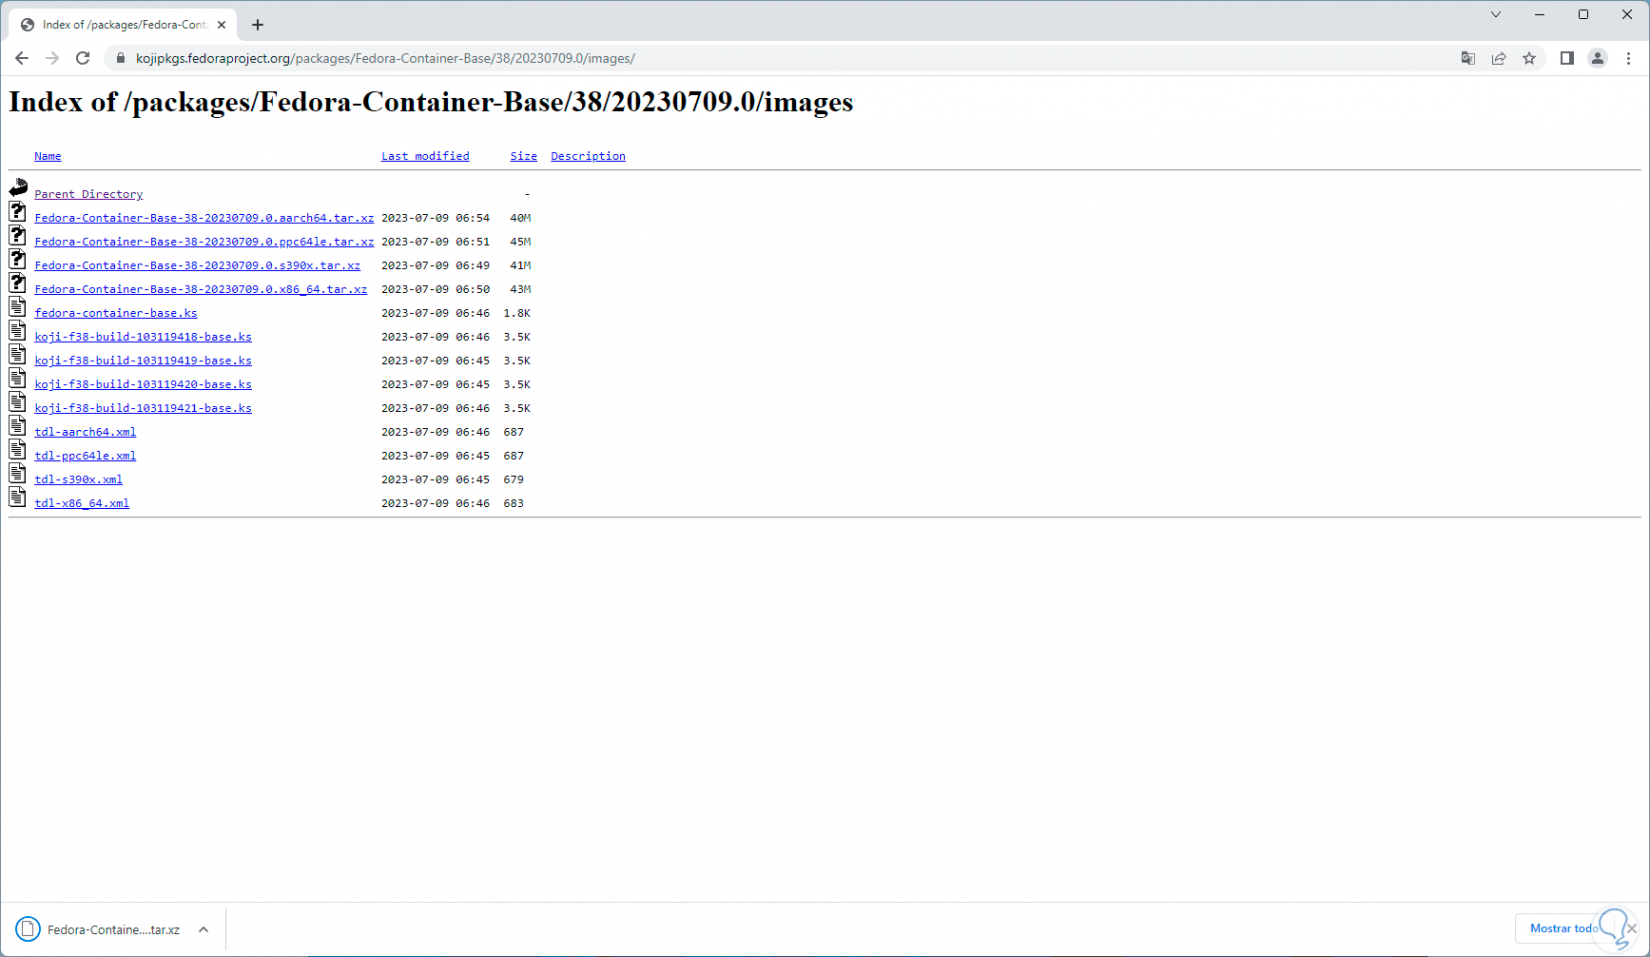Screen dimensions: 1650x957
Task: Go back to the previous page
Action: (x=22, y=58)
